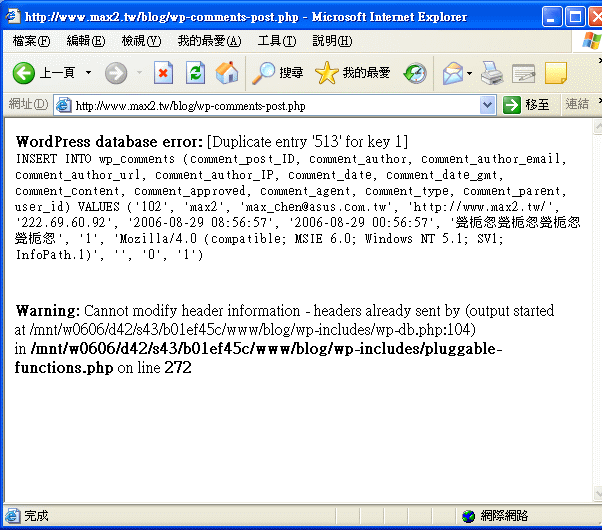Screen dimensions: 602x530
Task: Refresh the page with green arrows icon
Action: [x=195, y=73]
